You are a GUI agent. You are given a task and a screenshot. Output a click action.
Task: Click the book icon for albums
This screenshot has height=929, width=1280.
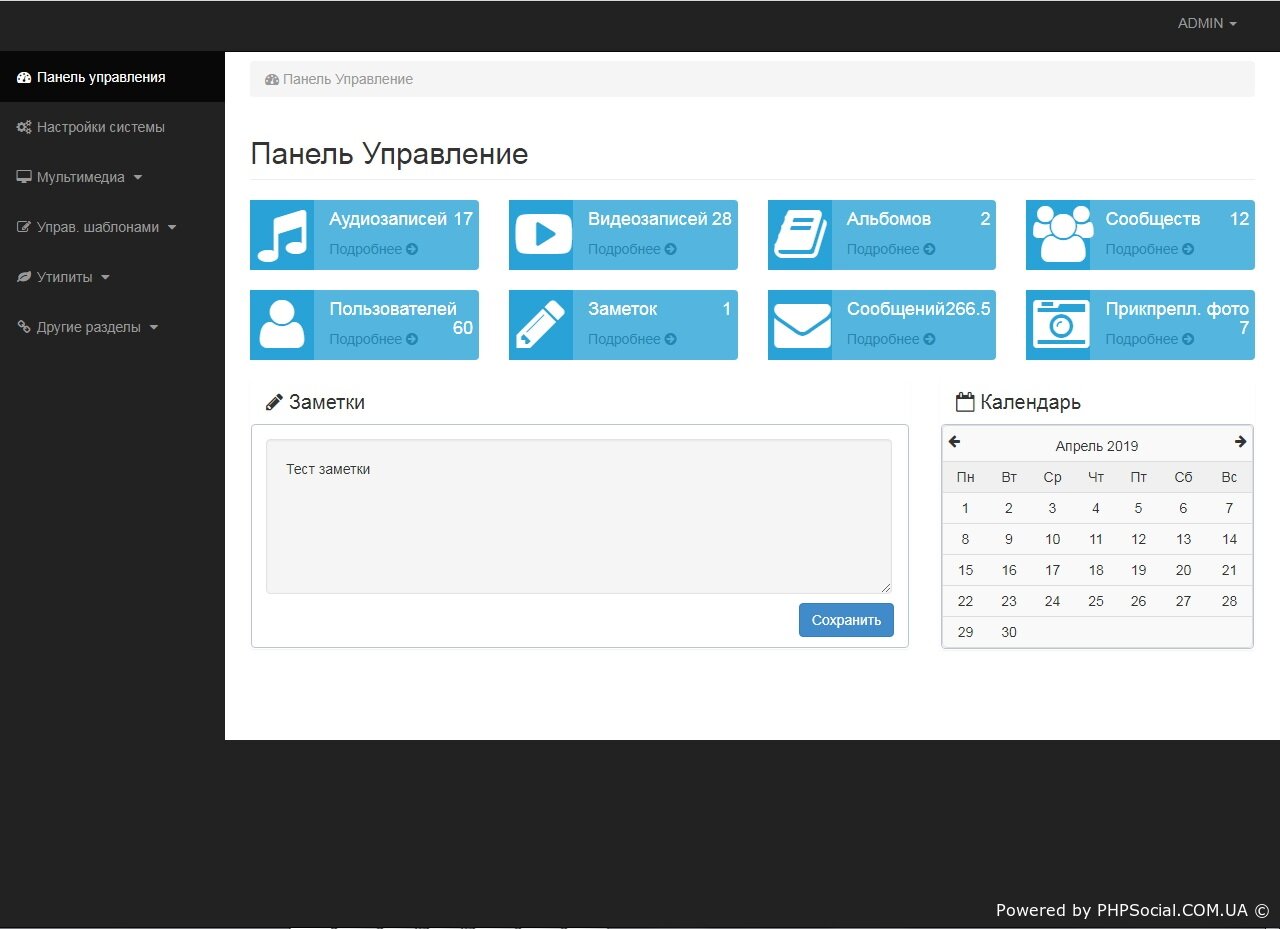click(x=800, y=235)
